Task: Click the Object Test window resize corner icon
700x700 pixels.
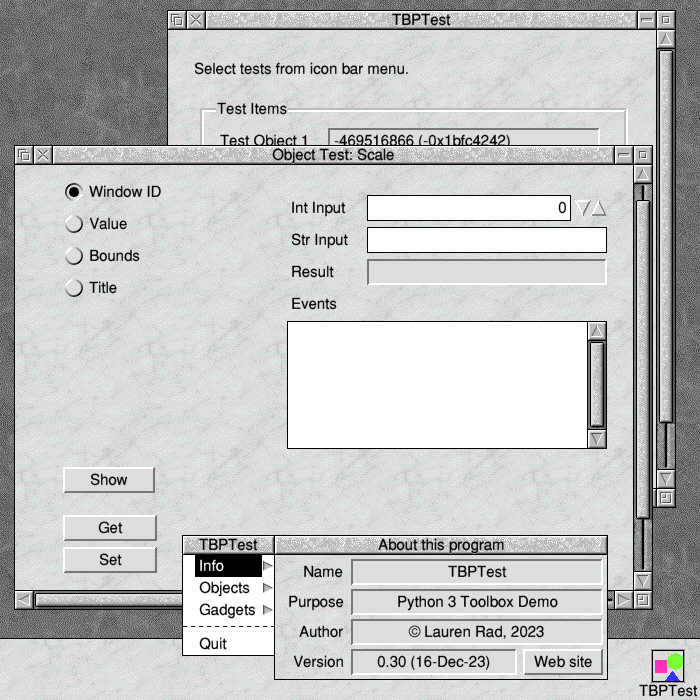Action: [x=643, y=600]
